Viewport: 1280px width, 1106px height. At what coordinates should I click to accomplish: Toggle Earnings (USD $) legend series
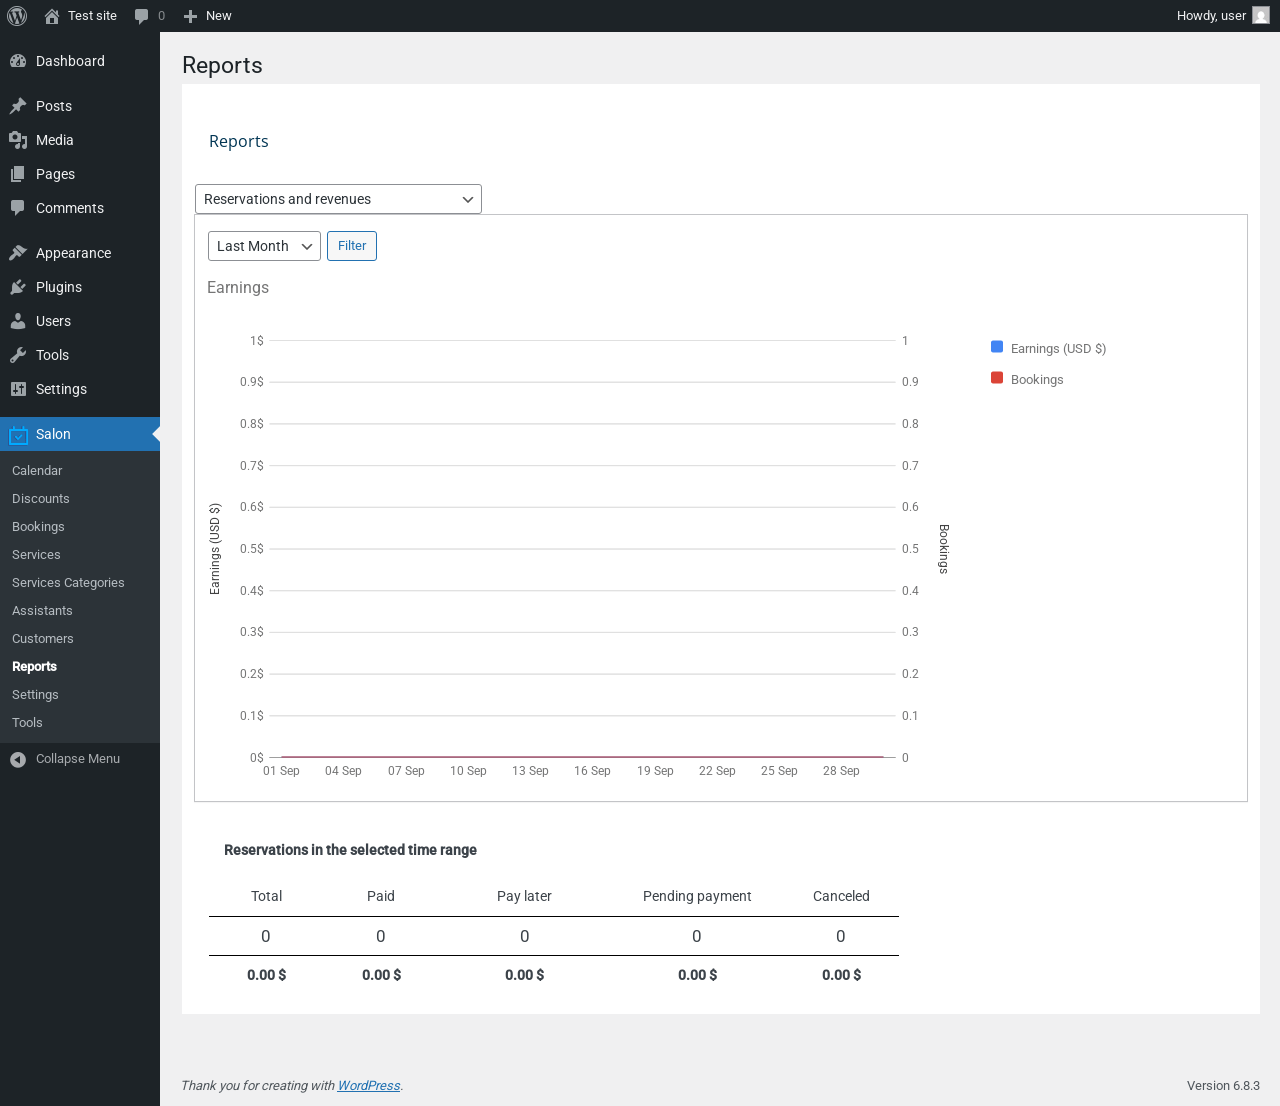[1057, 349]
